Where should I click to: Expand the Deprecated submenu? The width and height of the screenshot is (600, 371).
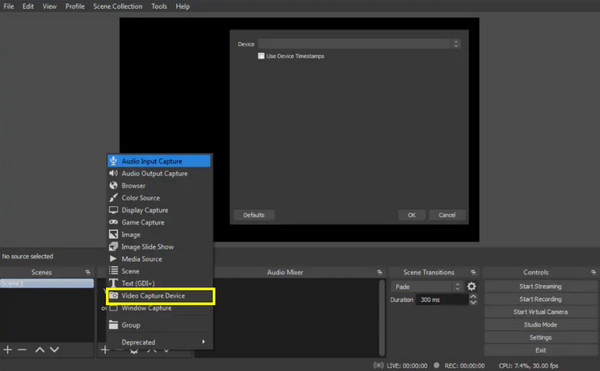pyautogui.click(x=159, y=342)
